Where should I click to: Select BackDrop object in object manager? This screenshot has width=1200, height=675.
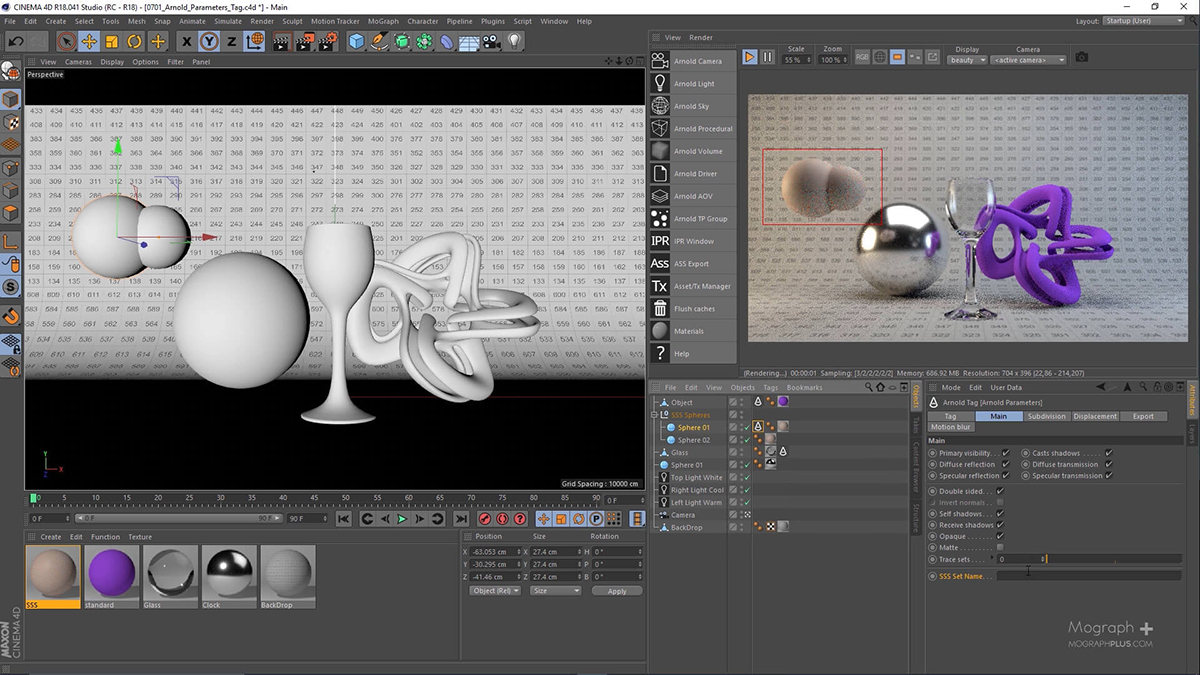pyautogui.click(x=686, y=527)
